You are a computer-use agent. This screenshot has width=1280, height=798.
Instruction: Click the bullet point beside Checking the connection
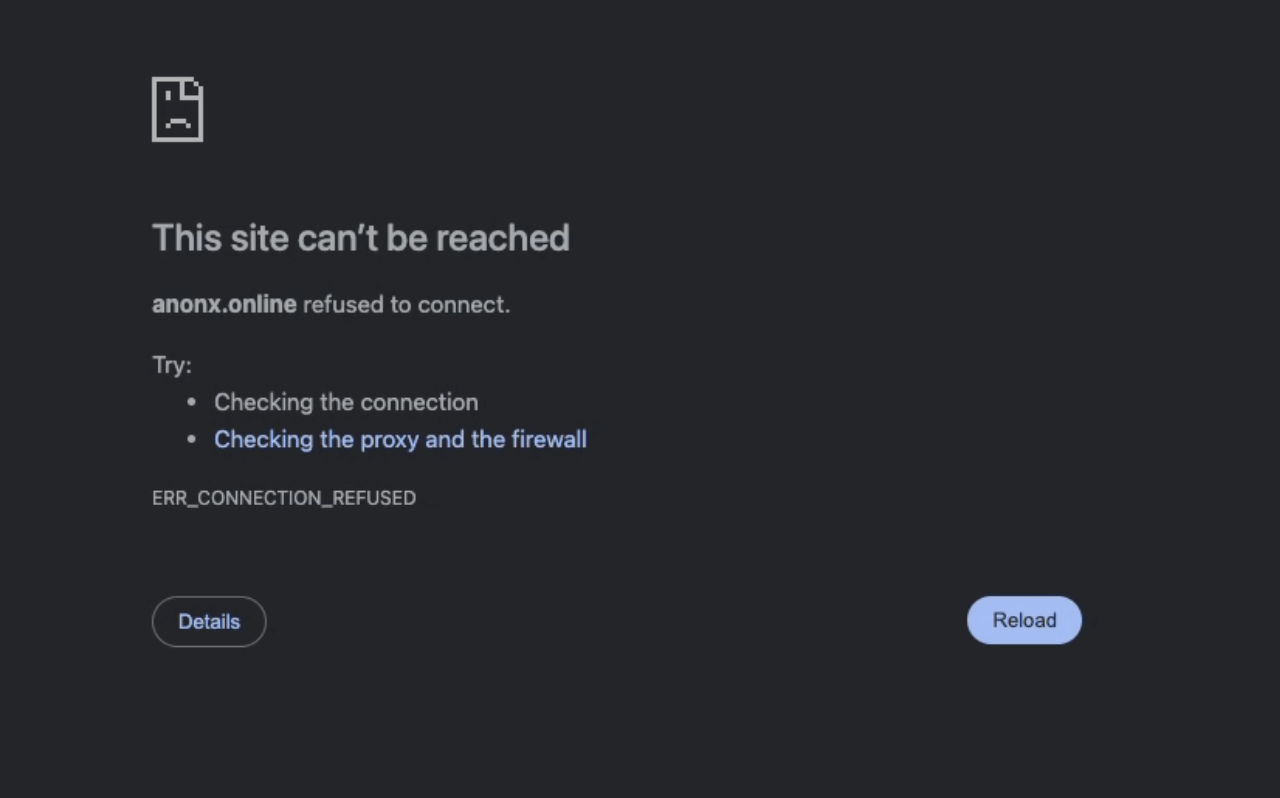[x=192, y=402]
